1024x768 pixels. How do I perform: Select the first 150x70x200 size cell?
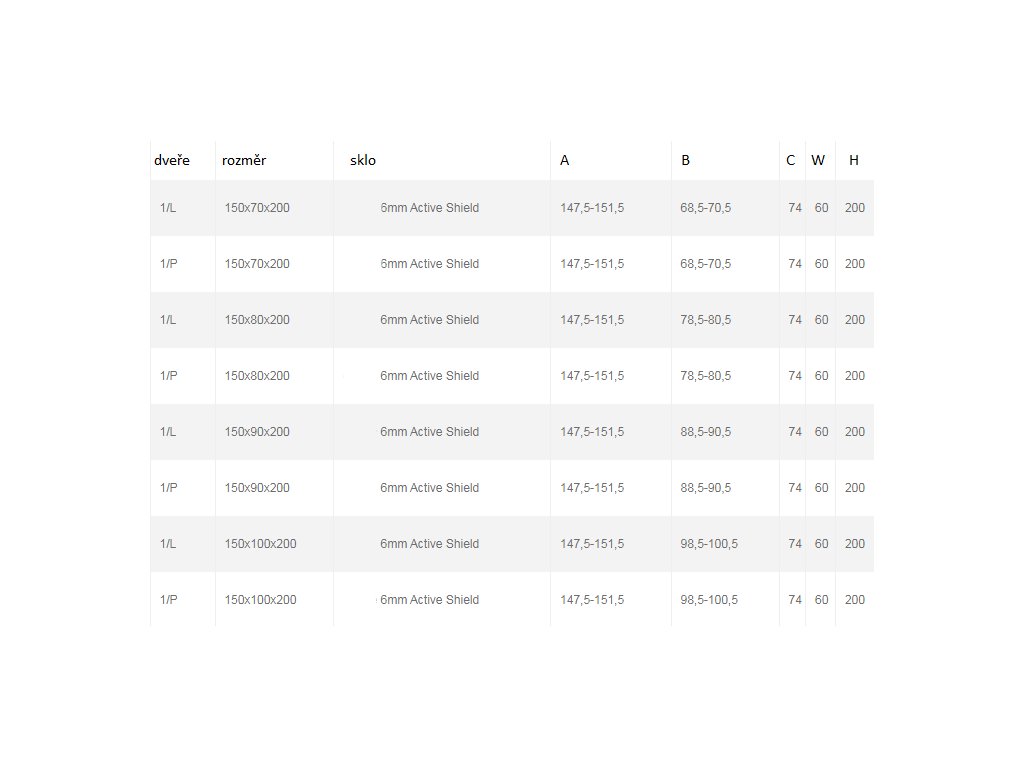pyautogui.click(x=257, y=208)
